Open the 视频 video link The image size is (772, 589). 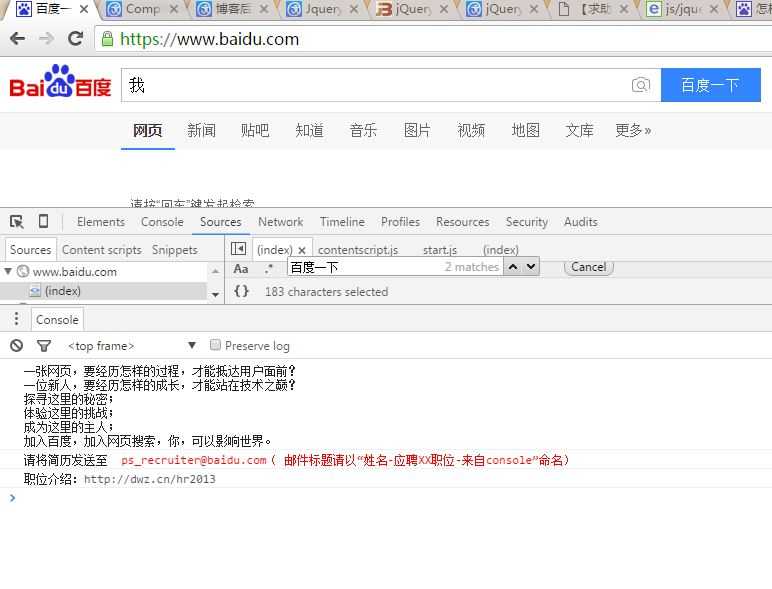[x=471, y=130]
